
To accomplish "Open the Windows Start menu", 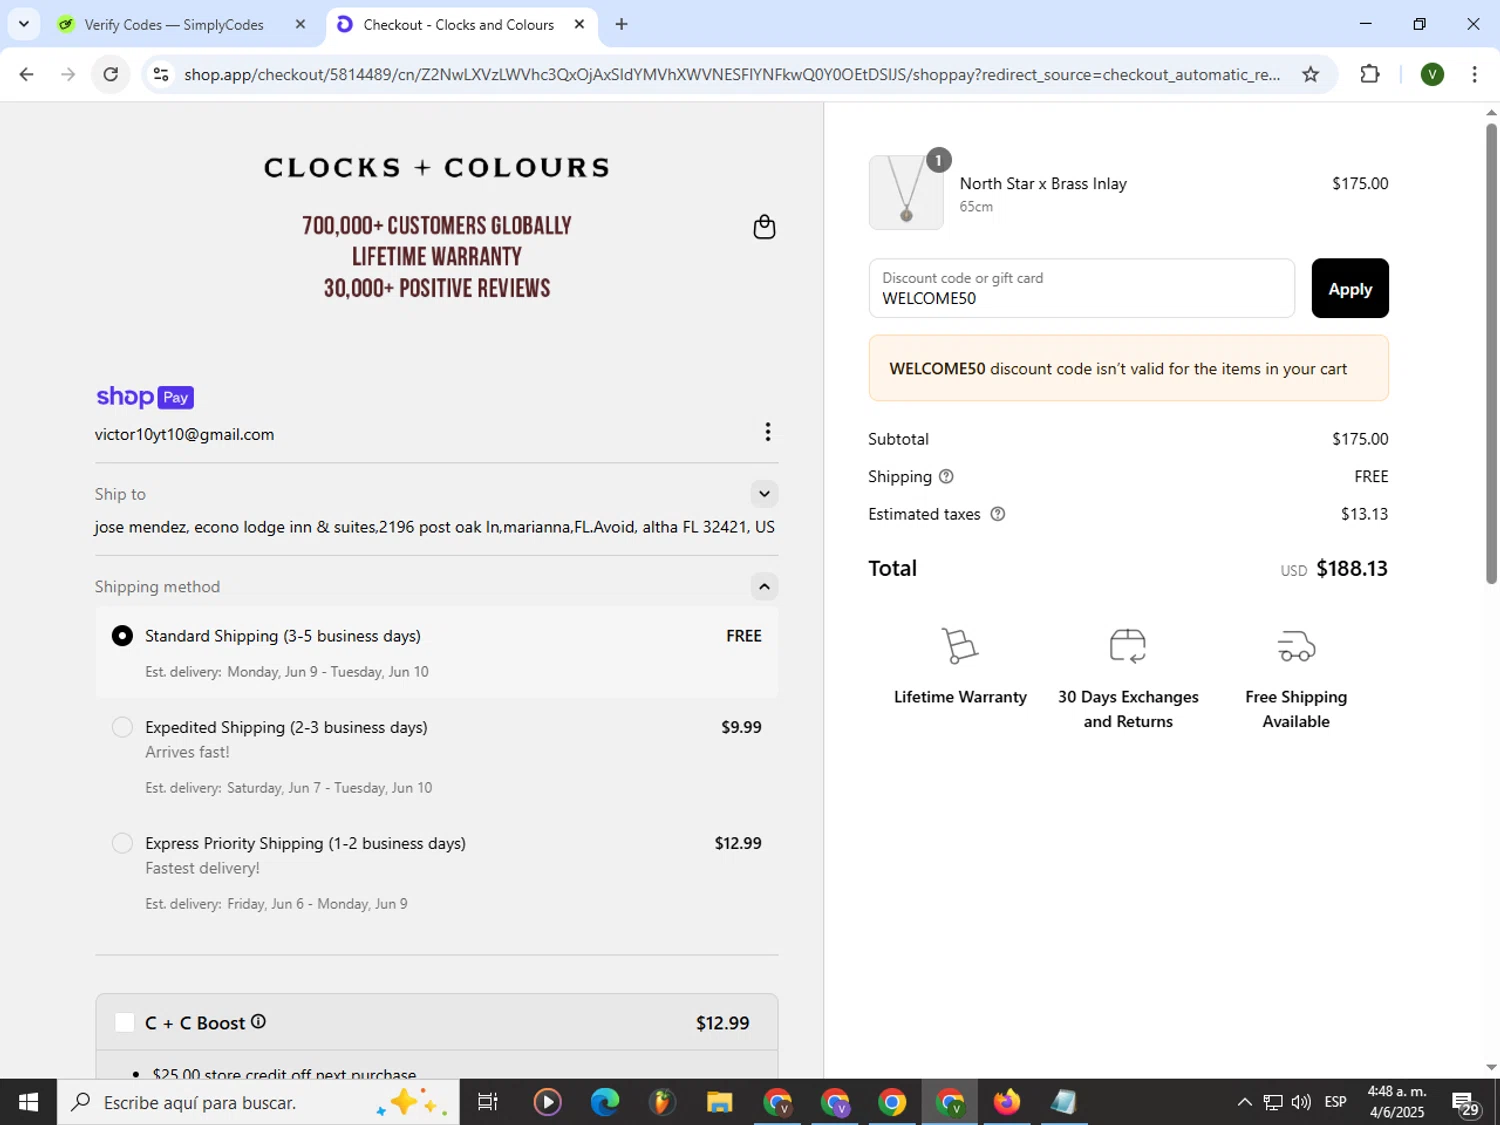I will (28, 1102).
